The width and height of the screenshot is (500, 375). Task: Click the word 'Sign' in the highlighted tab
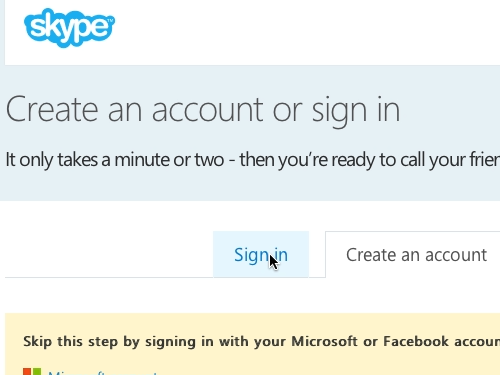pyautogui.click(x=251, y=256)
